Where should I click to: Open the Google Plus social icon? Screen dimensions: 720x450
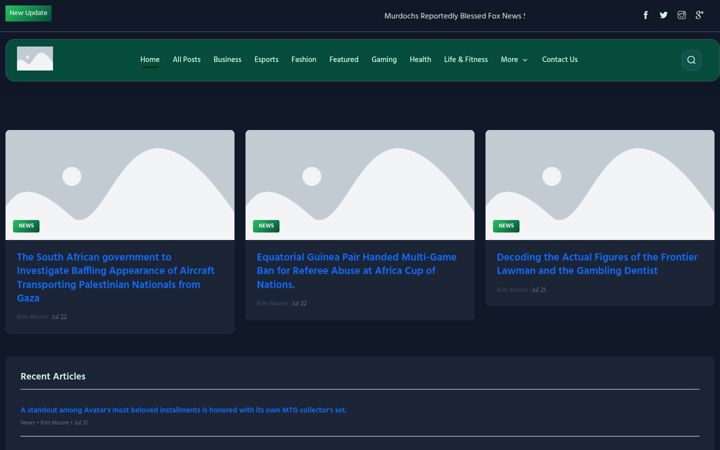pos(699,15)
